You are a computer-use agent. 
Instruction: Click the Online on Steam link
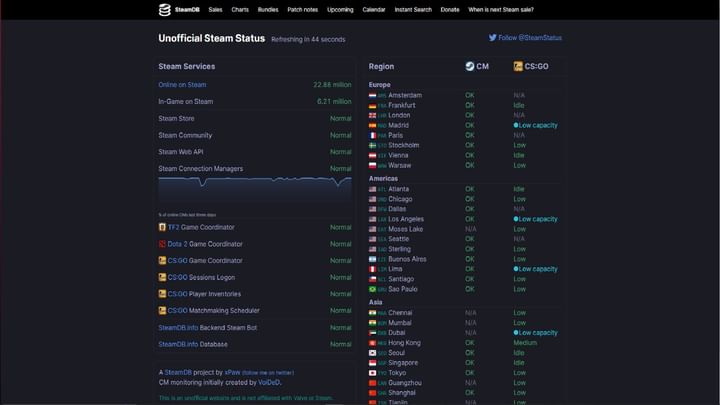point(182,85)
